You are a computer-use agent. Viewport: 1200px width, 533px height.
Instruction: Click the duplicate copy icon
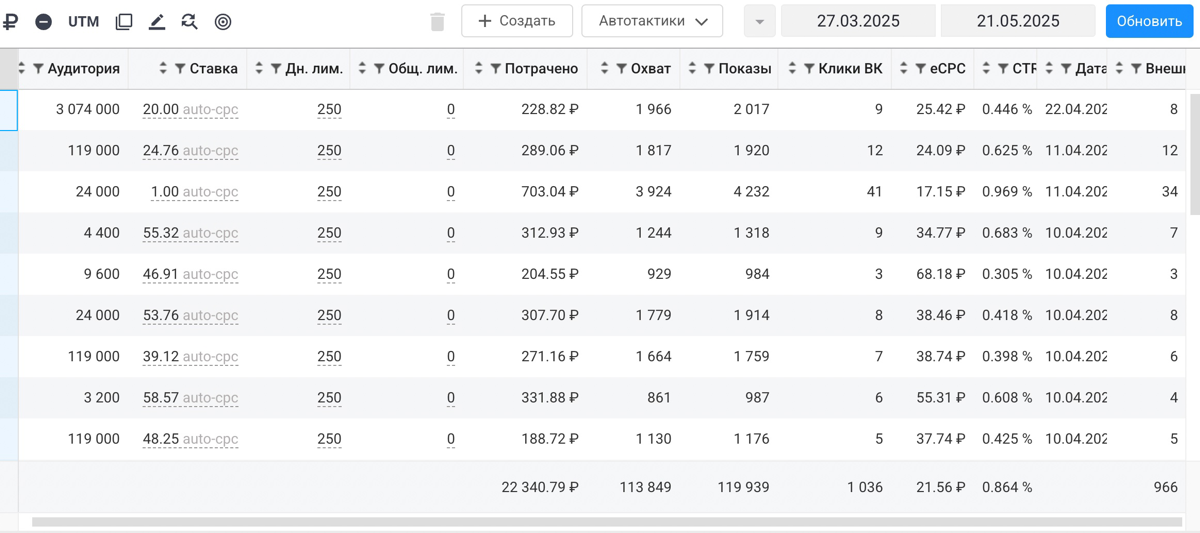tap(124, 21)
